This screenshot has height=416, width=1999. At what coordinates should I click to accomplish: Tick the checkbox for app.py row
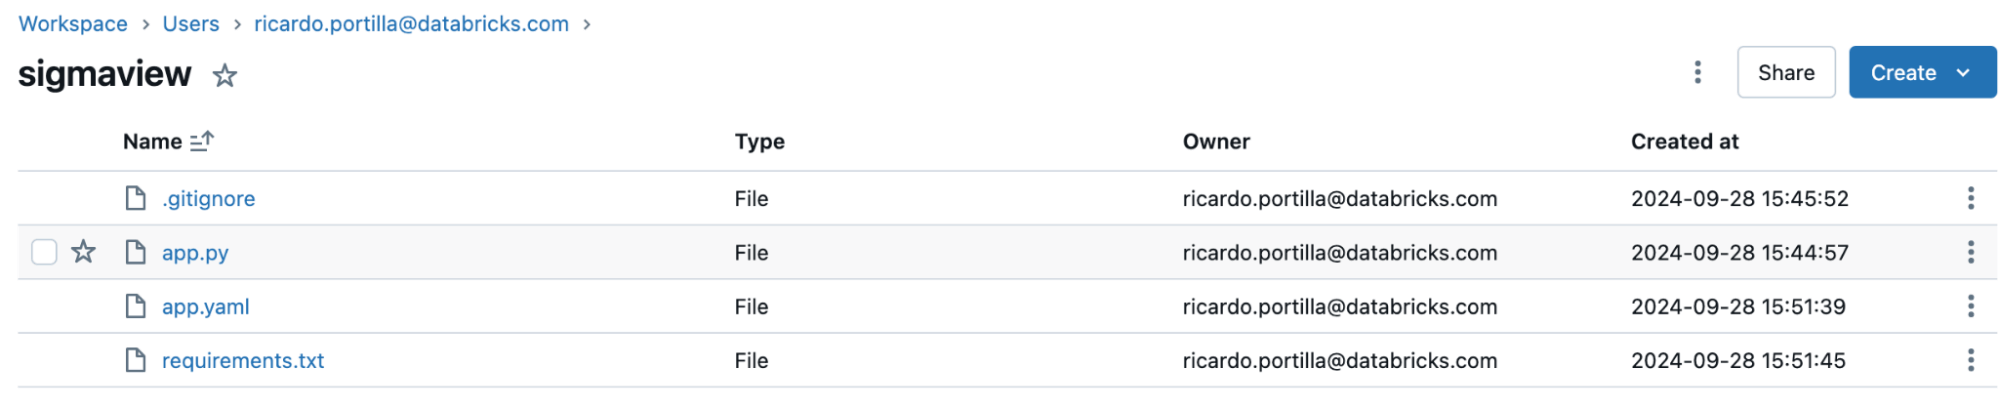point(44,252)
